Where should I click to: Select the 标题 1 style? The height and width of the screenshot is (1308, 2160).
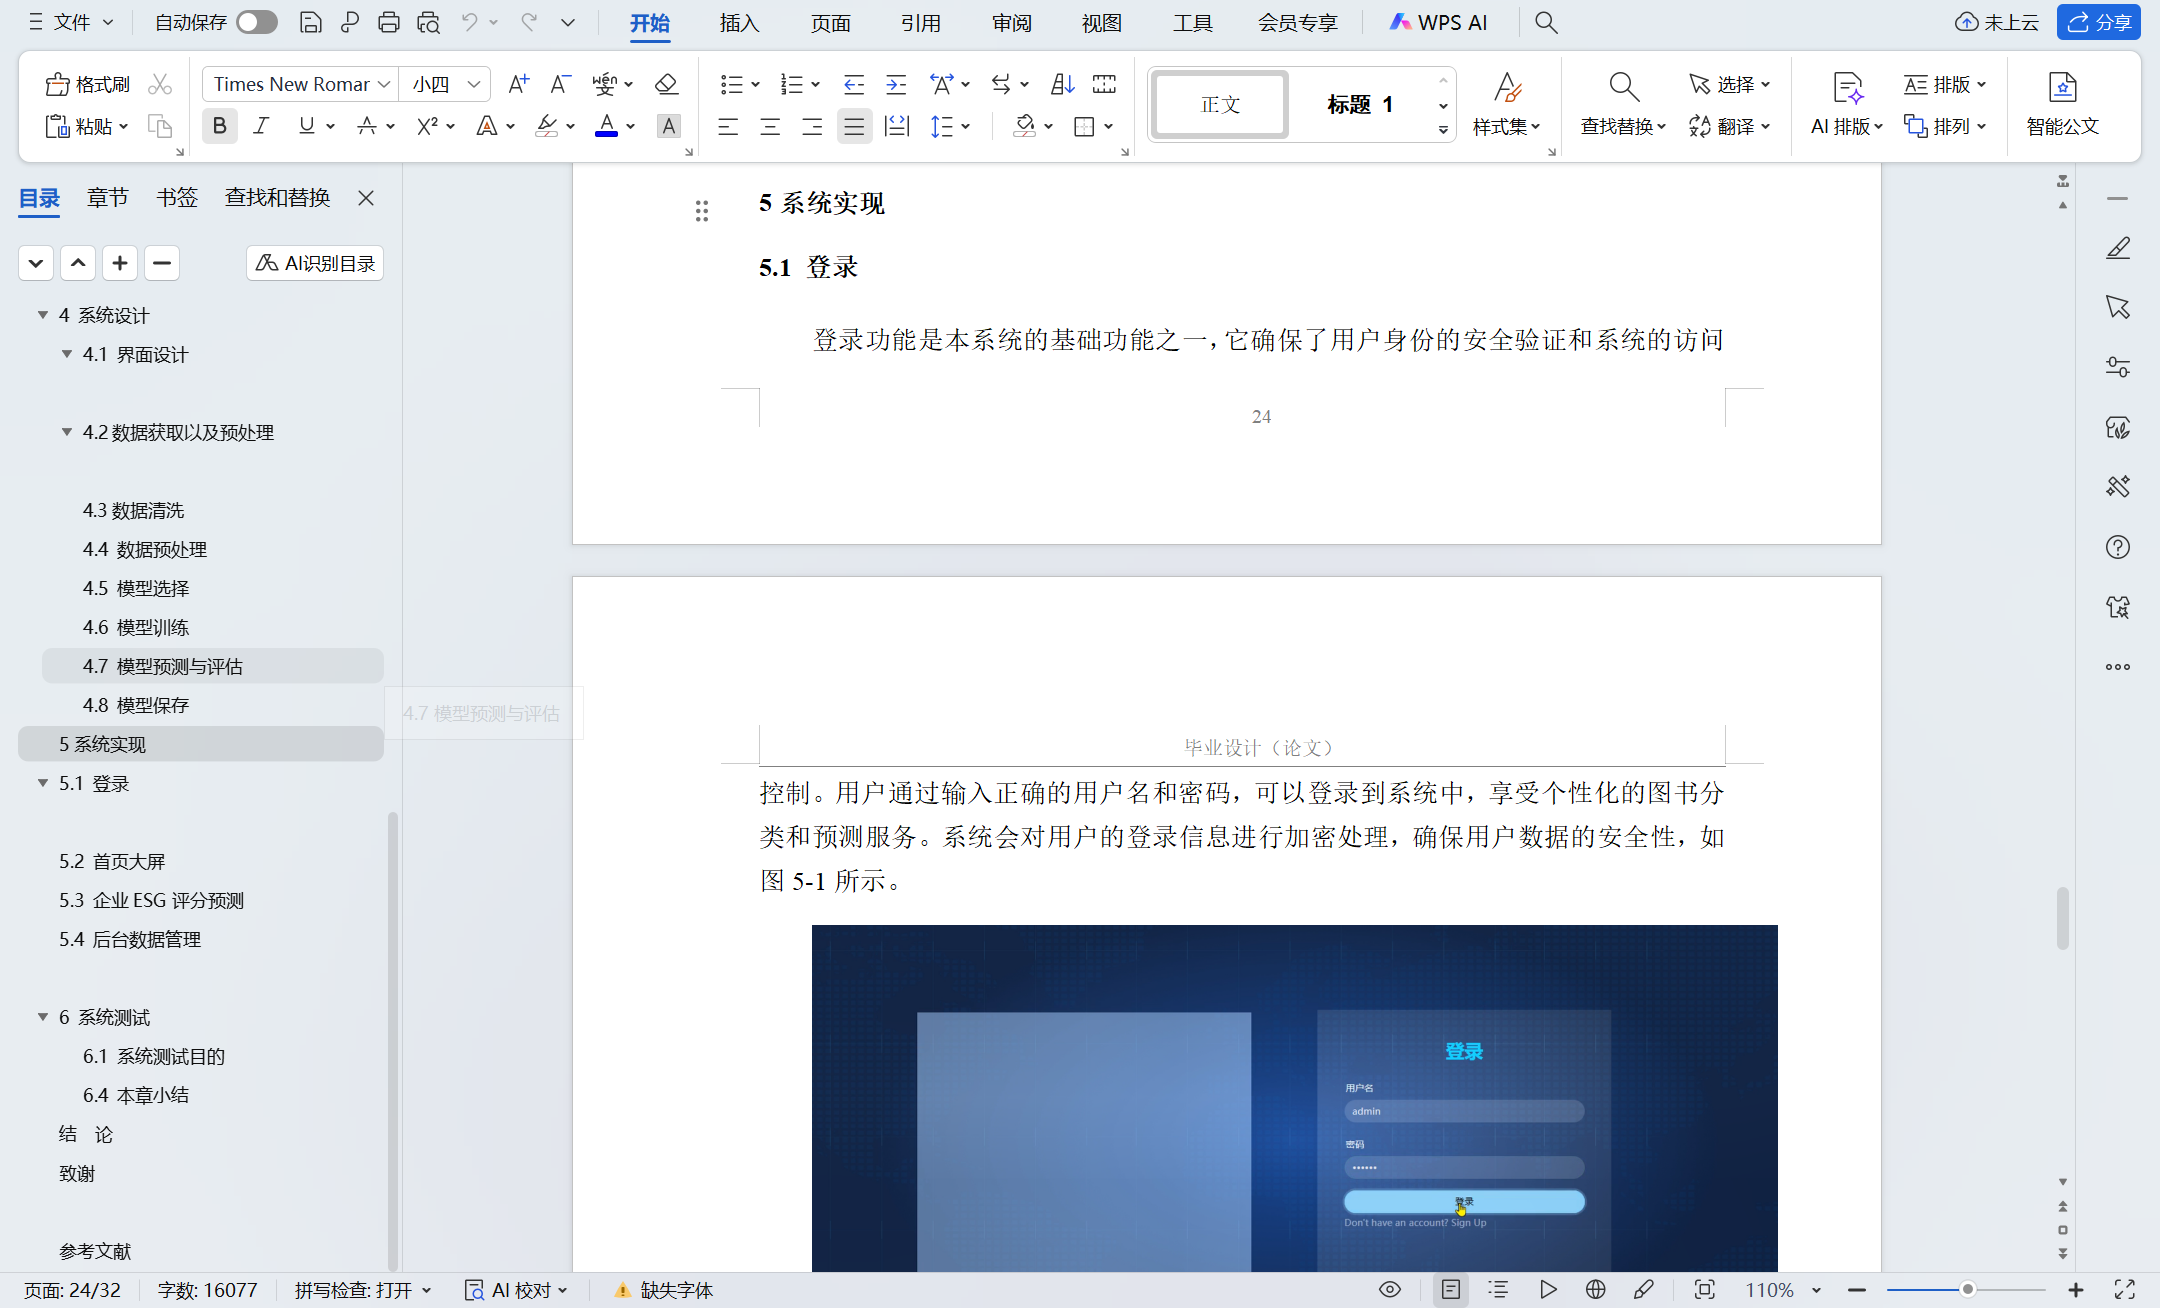[1360, 104]
